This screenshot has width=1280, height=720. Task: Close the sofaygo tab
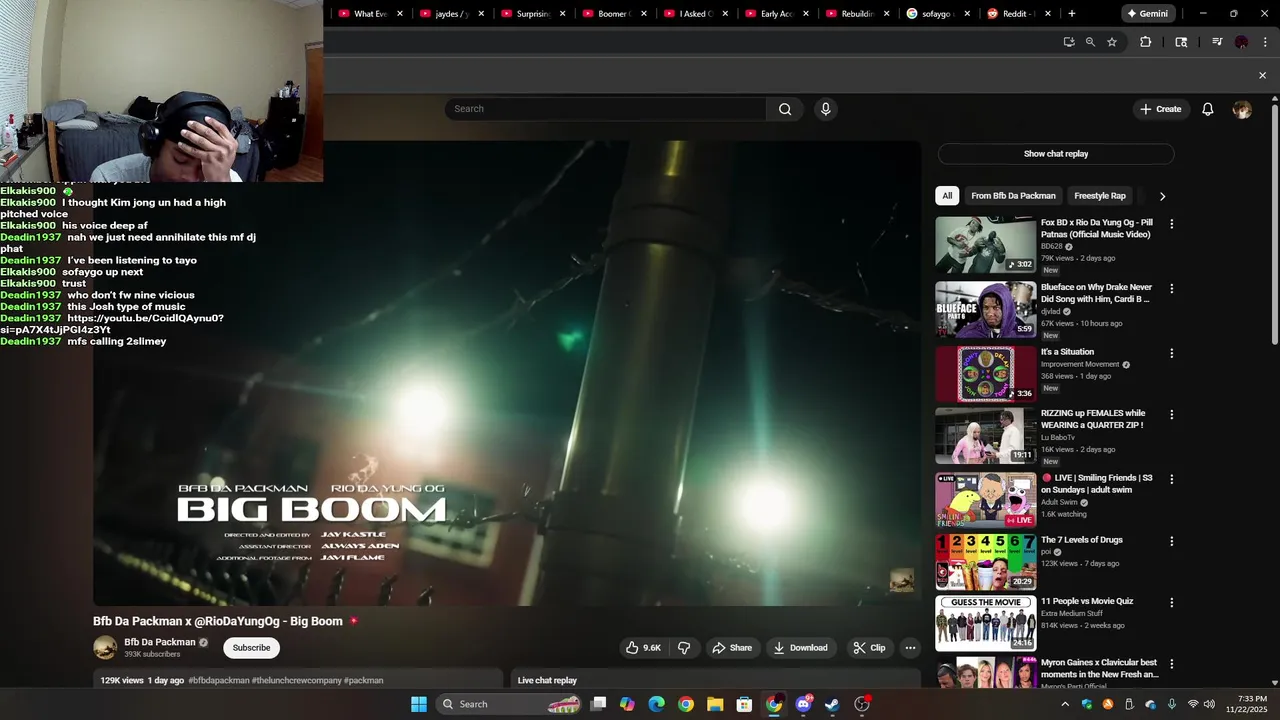click(969, 14)
